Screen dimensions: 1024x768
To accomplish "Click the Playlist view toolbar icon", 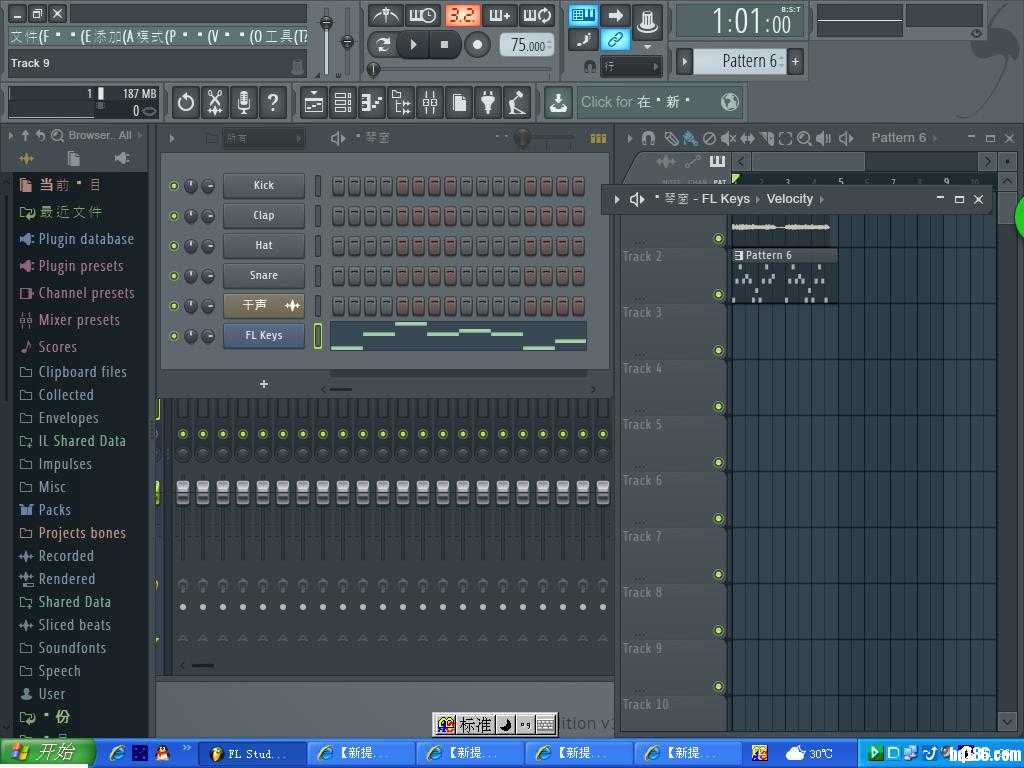I will [313, 102].
